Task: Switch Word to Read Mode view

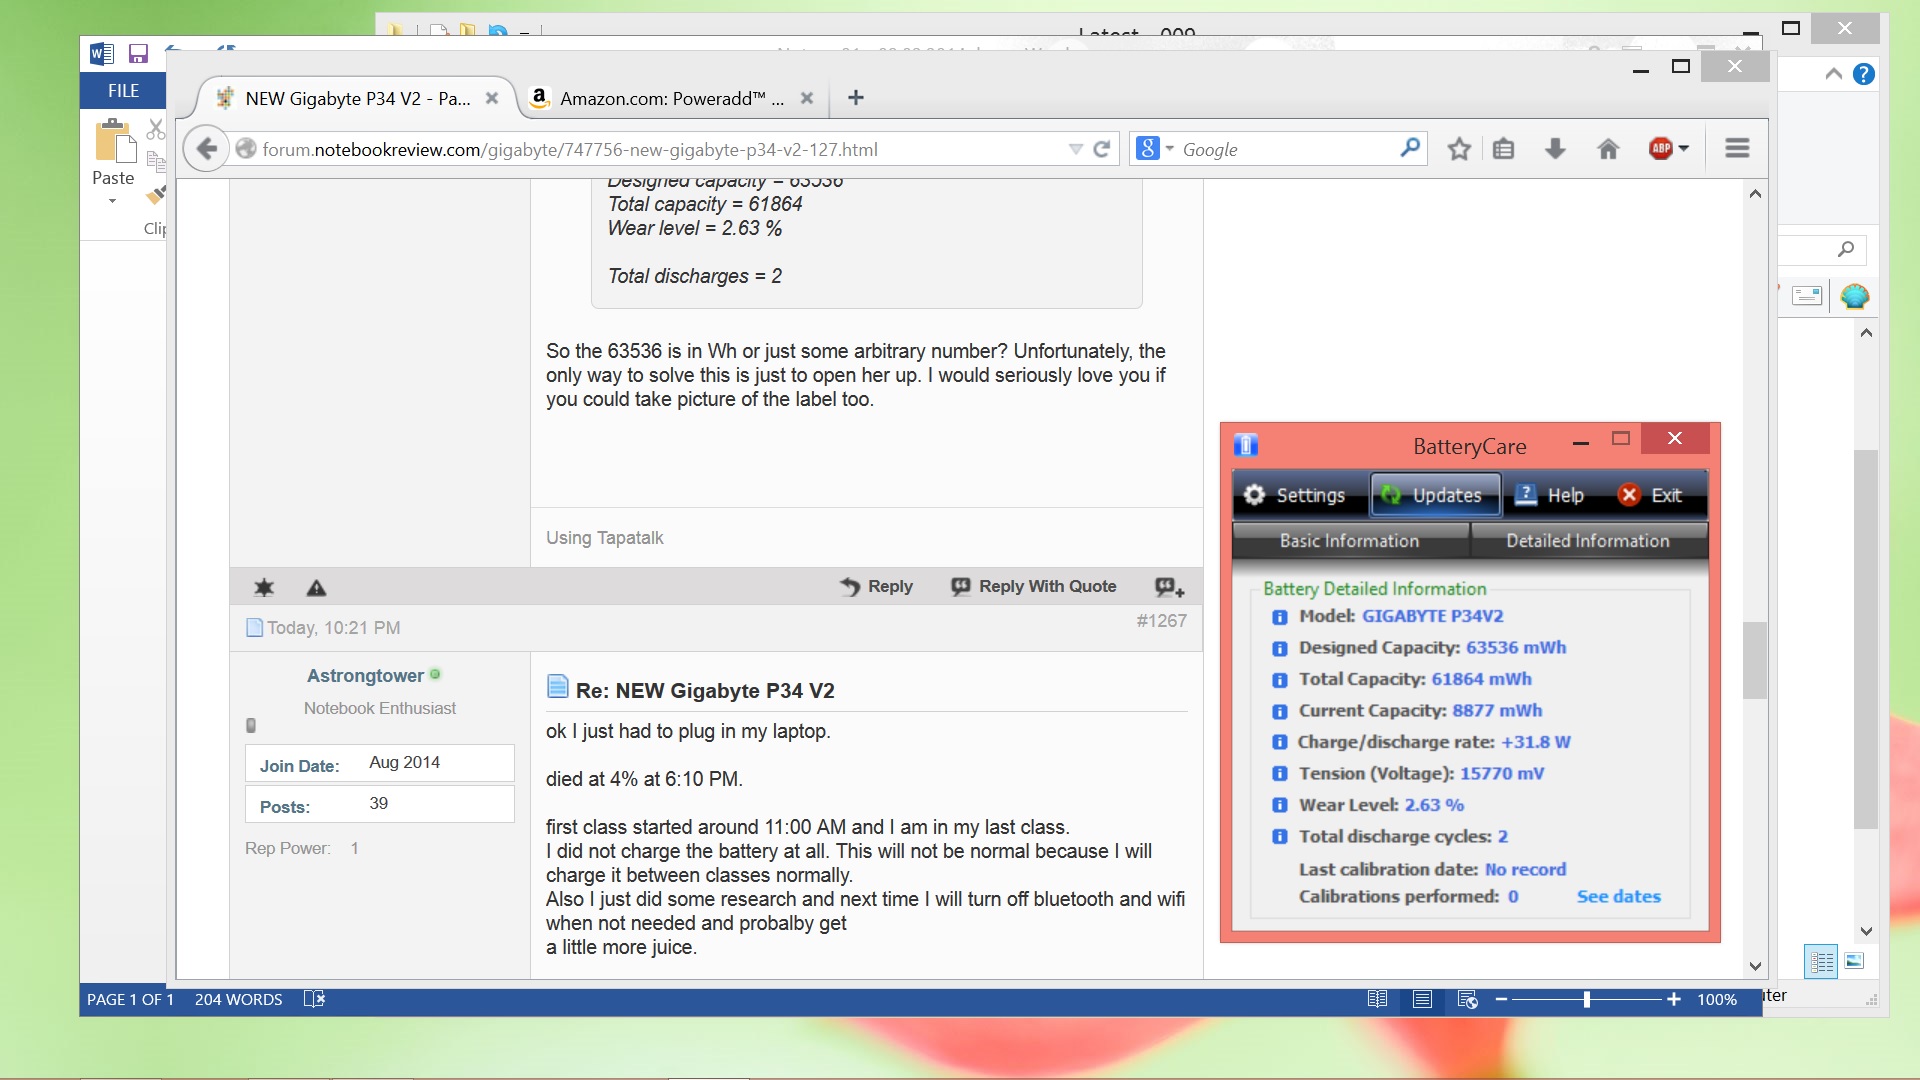Action: [x=1377, y=999]
